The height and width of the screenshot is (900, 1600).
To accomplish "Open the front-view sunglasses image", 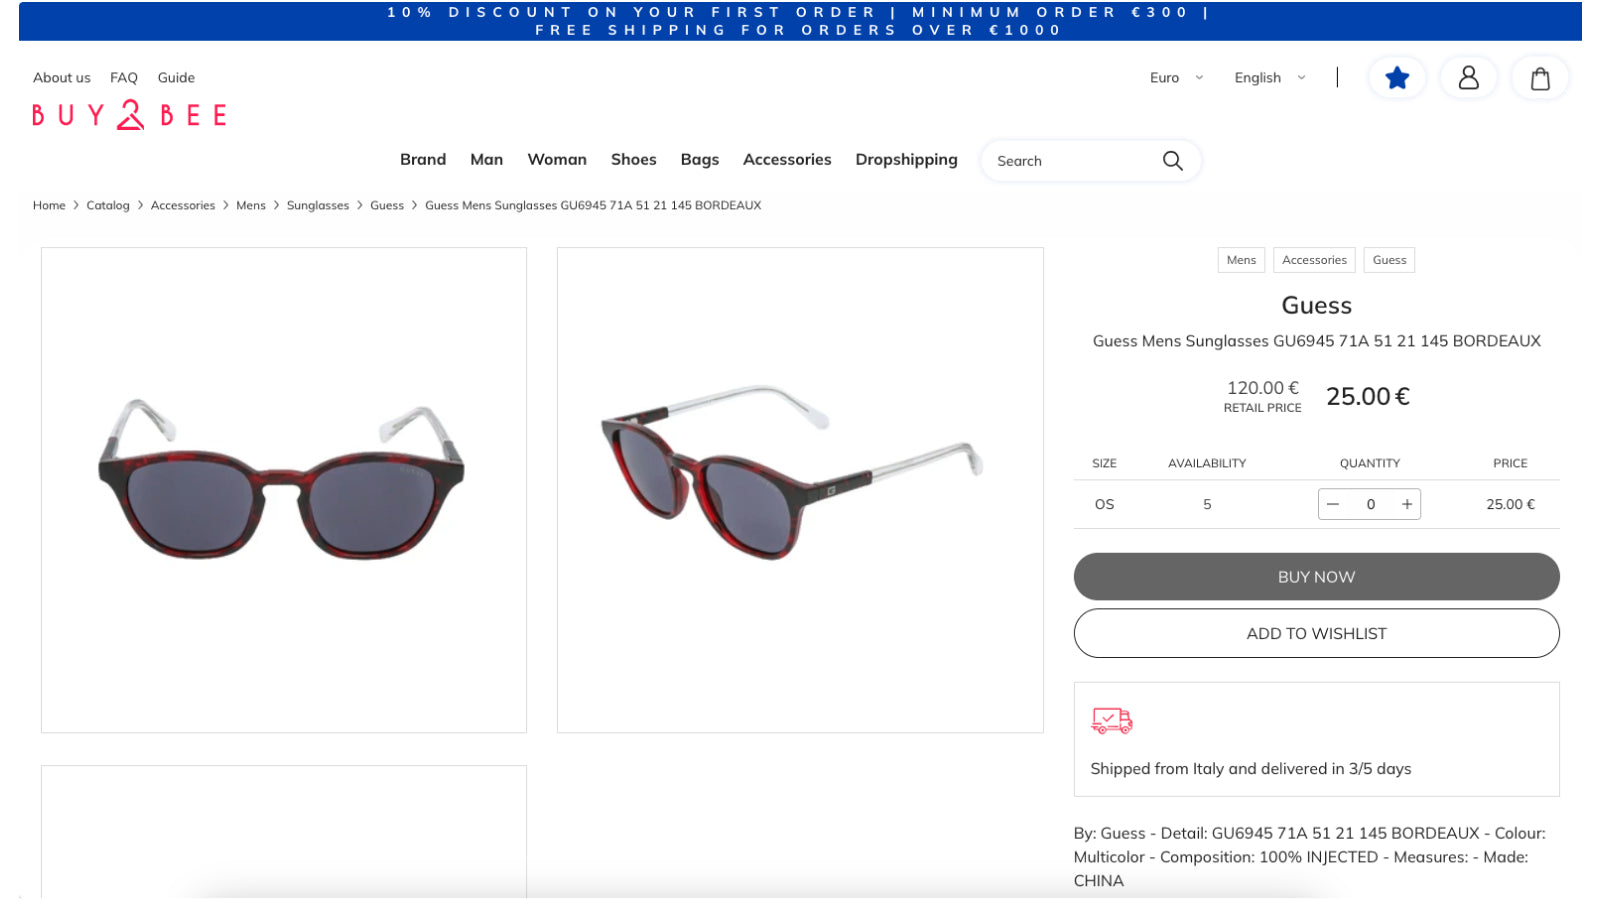I will point(284,490).
